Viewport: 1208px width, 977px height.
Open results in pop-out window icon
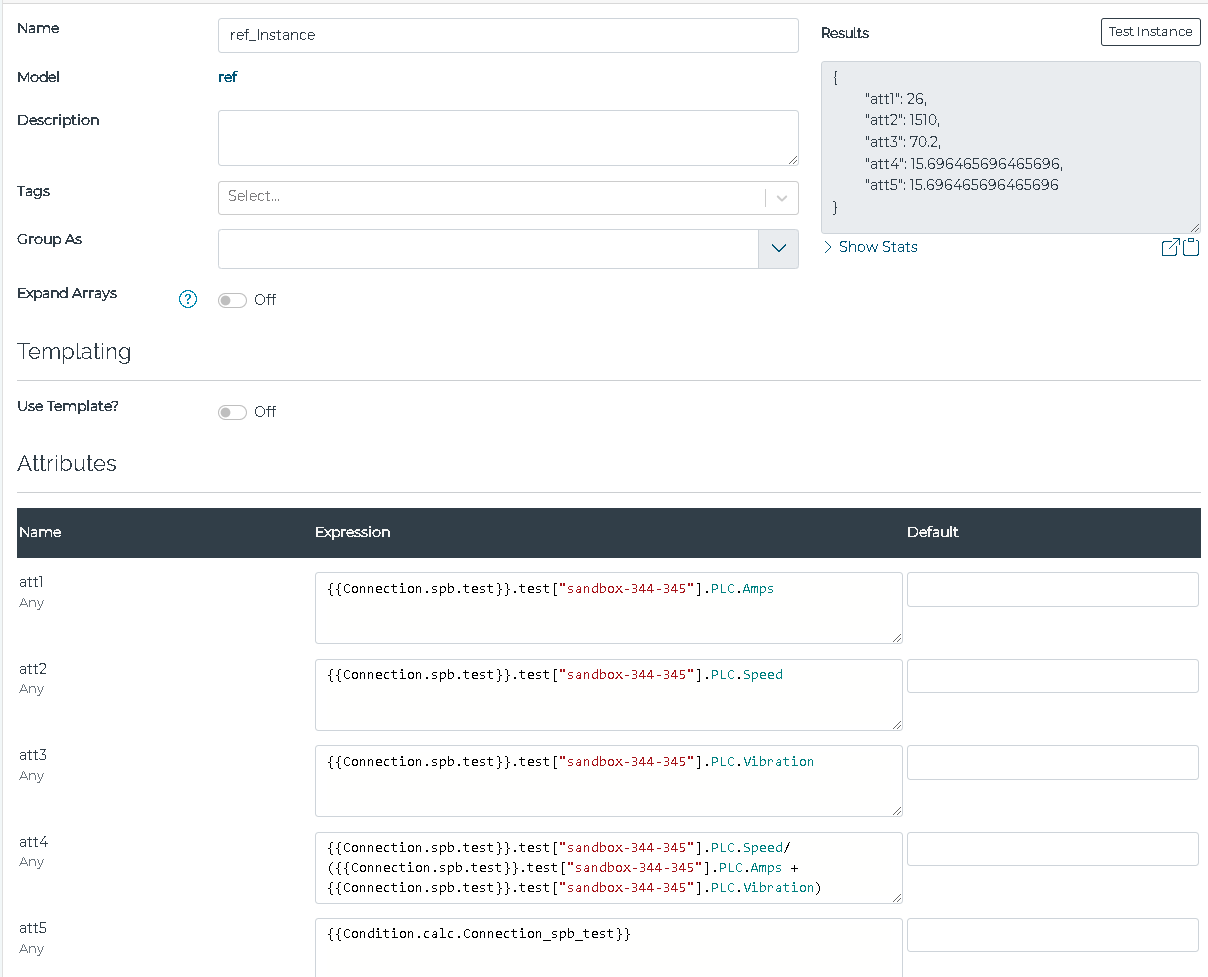pyautogui.click(x=1169, y=248)
